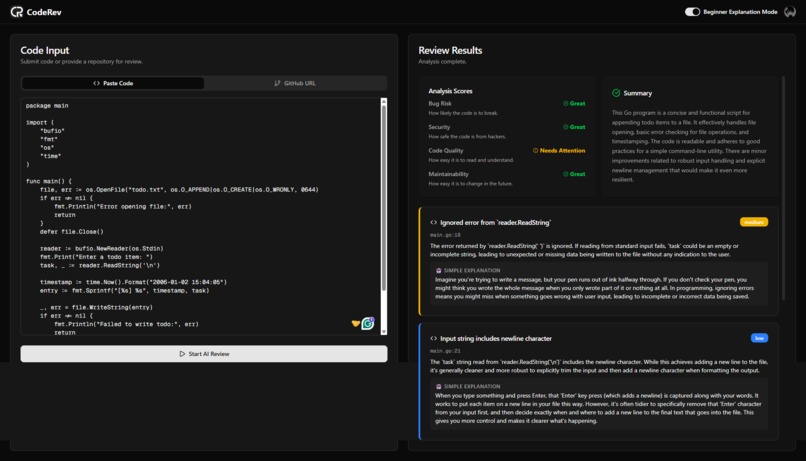Click code icon beside 'Ignored error' title

433,223
